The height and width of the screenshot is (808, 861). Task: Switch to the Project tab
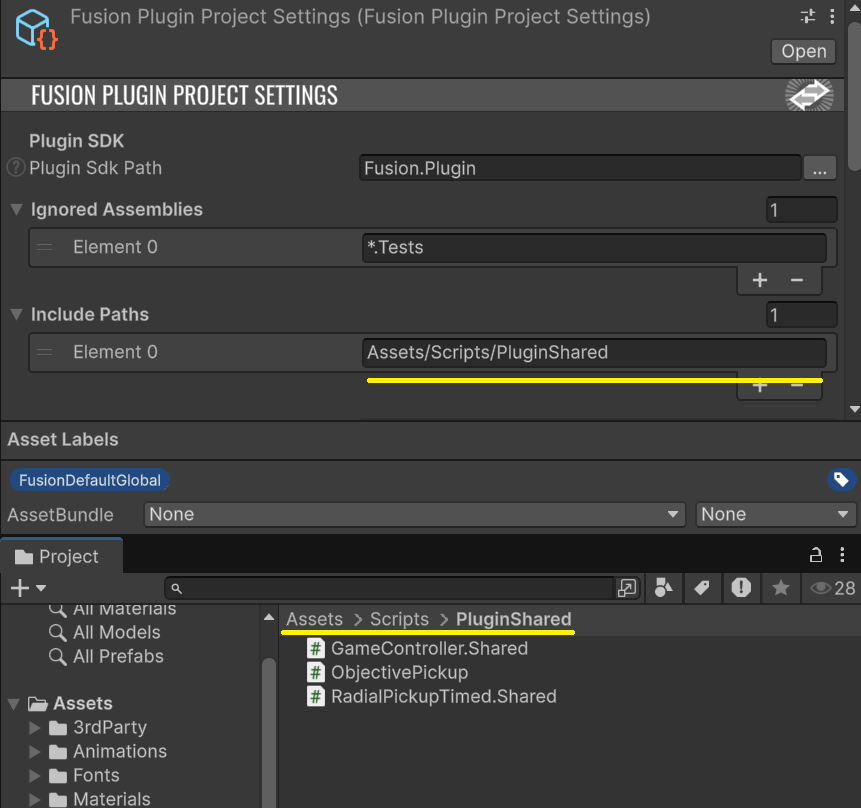[62, 556]
